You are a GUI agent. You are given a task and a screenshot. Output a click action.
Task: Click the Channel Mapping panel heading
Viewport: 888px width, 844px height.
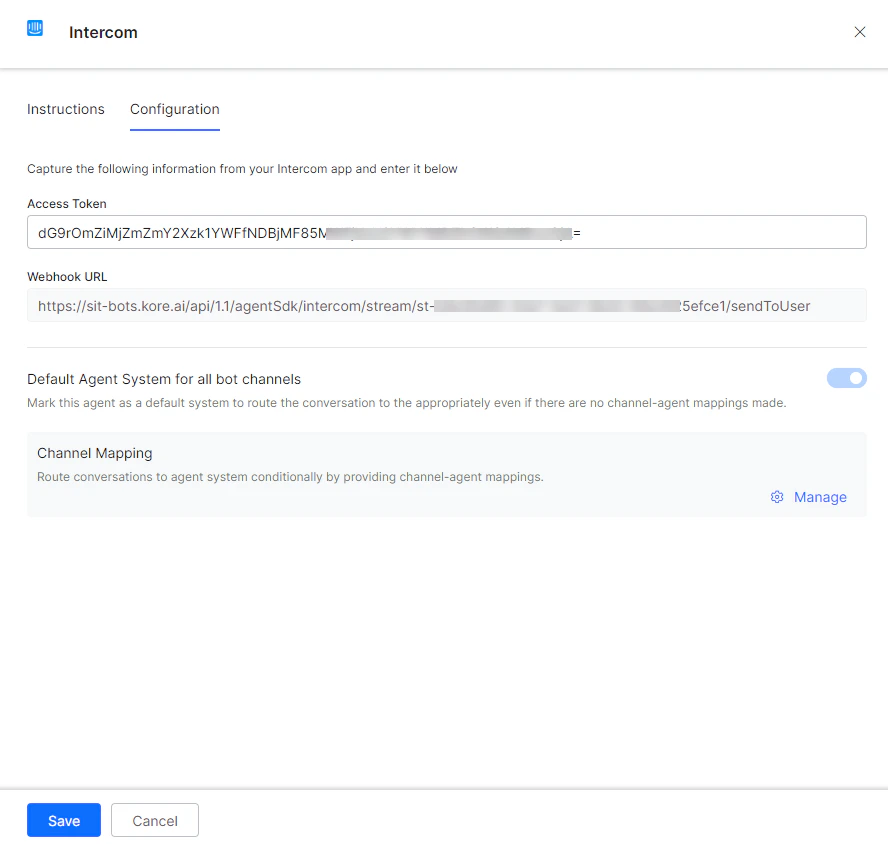pyautogui.click(x=94, y=453)
